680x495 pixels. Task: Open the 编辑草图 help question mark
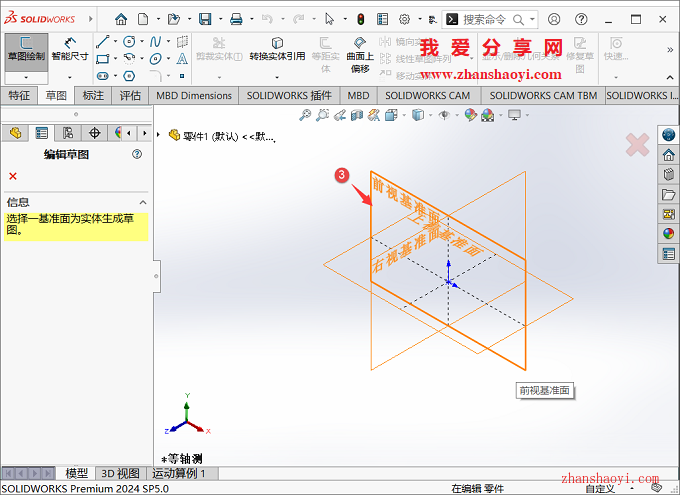[x=137, y=155]
